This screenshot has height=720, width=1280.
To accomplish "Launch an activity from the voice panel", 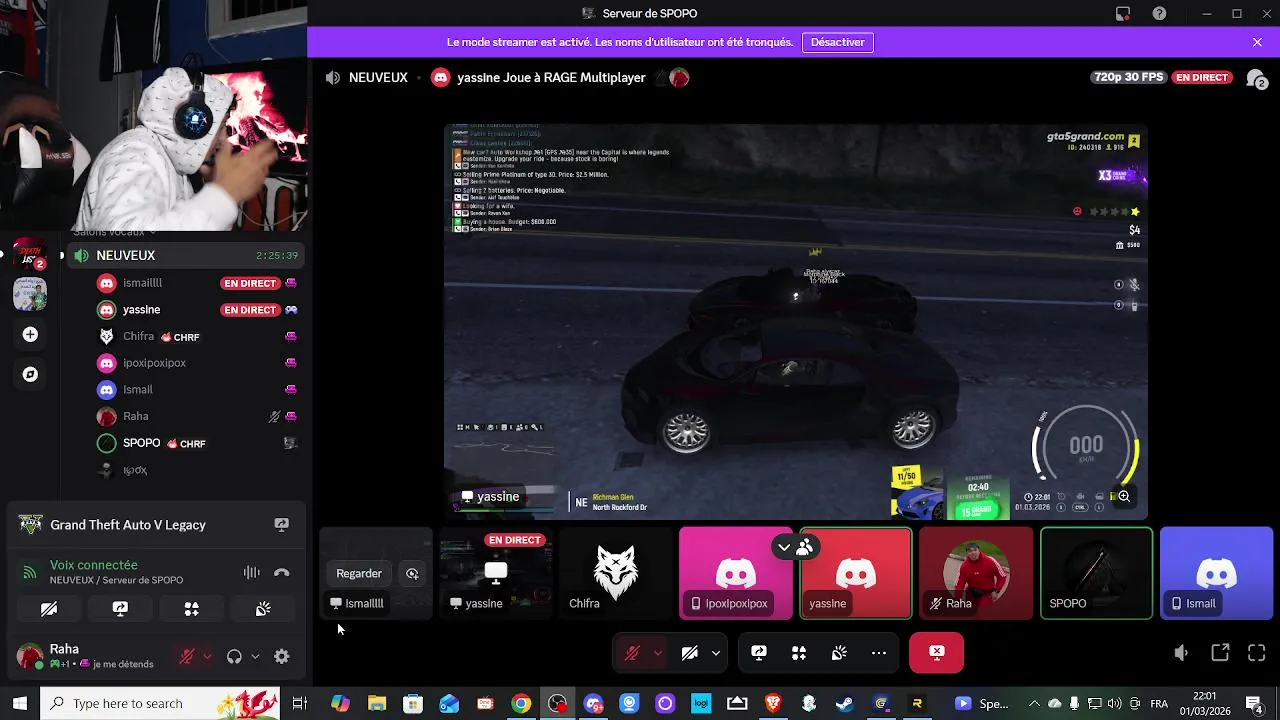I will click(x=191, y=608).
